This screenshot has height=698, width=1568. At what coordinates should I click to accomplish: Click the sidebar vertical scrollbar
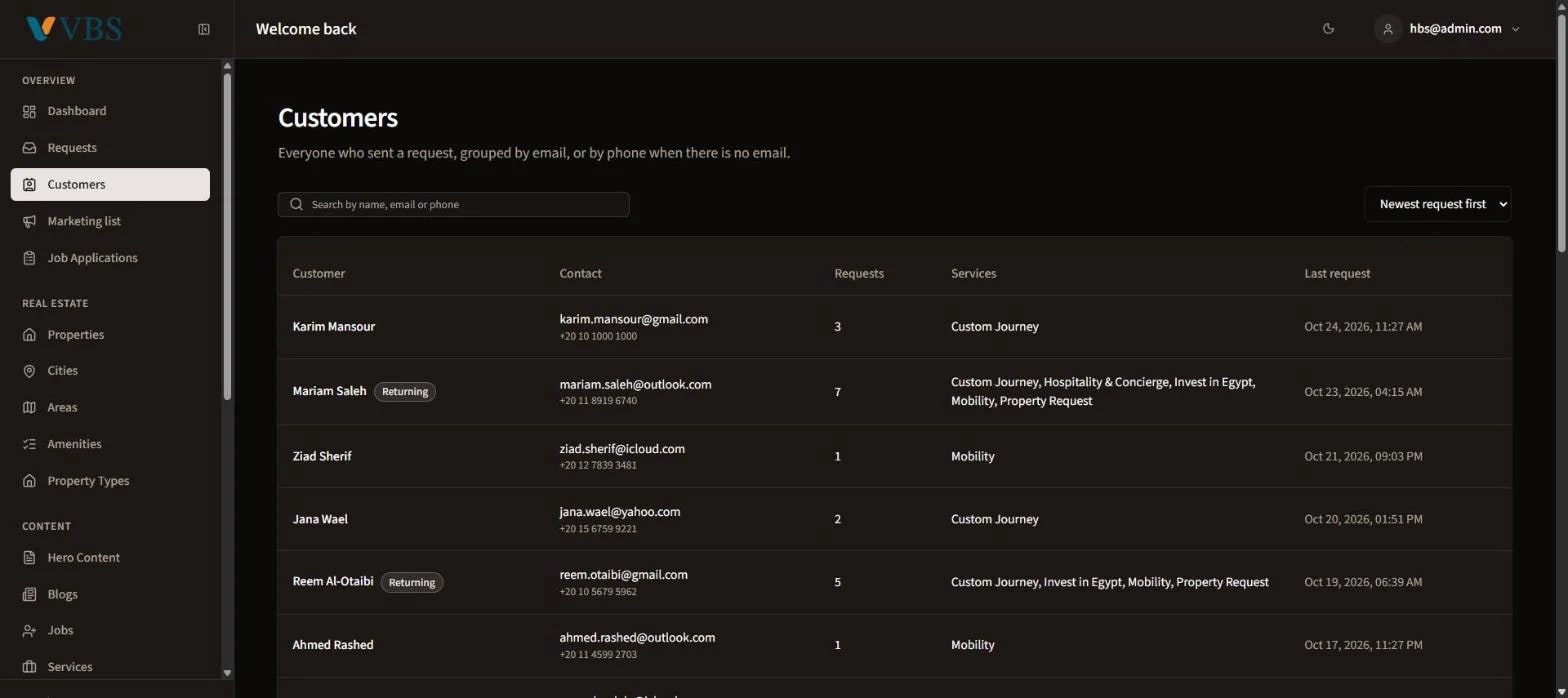point(227,235)
